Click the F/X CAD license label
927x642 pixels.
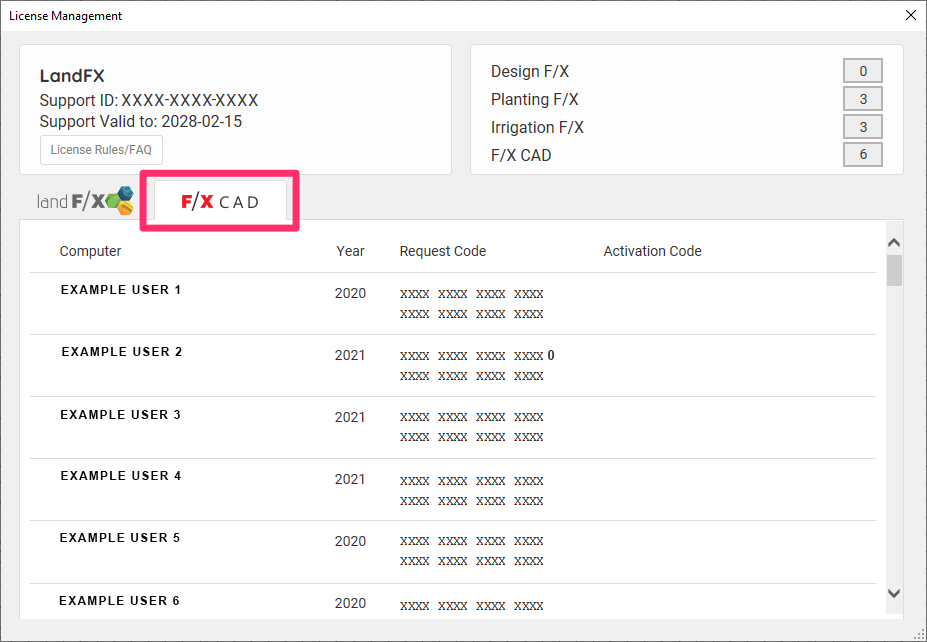(521, 155)
